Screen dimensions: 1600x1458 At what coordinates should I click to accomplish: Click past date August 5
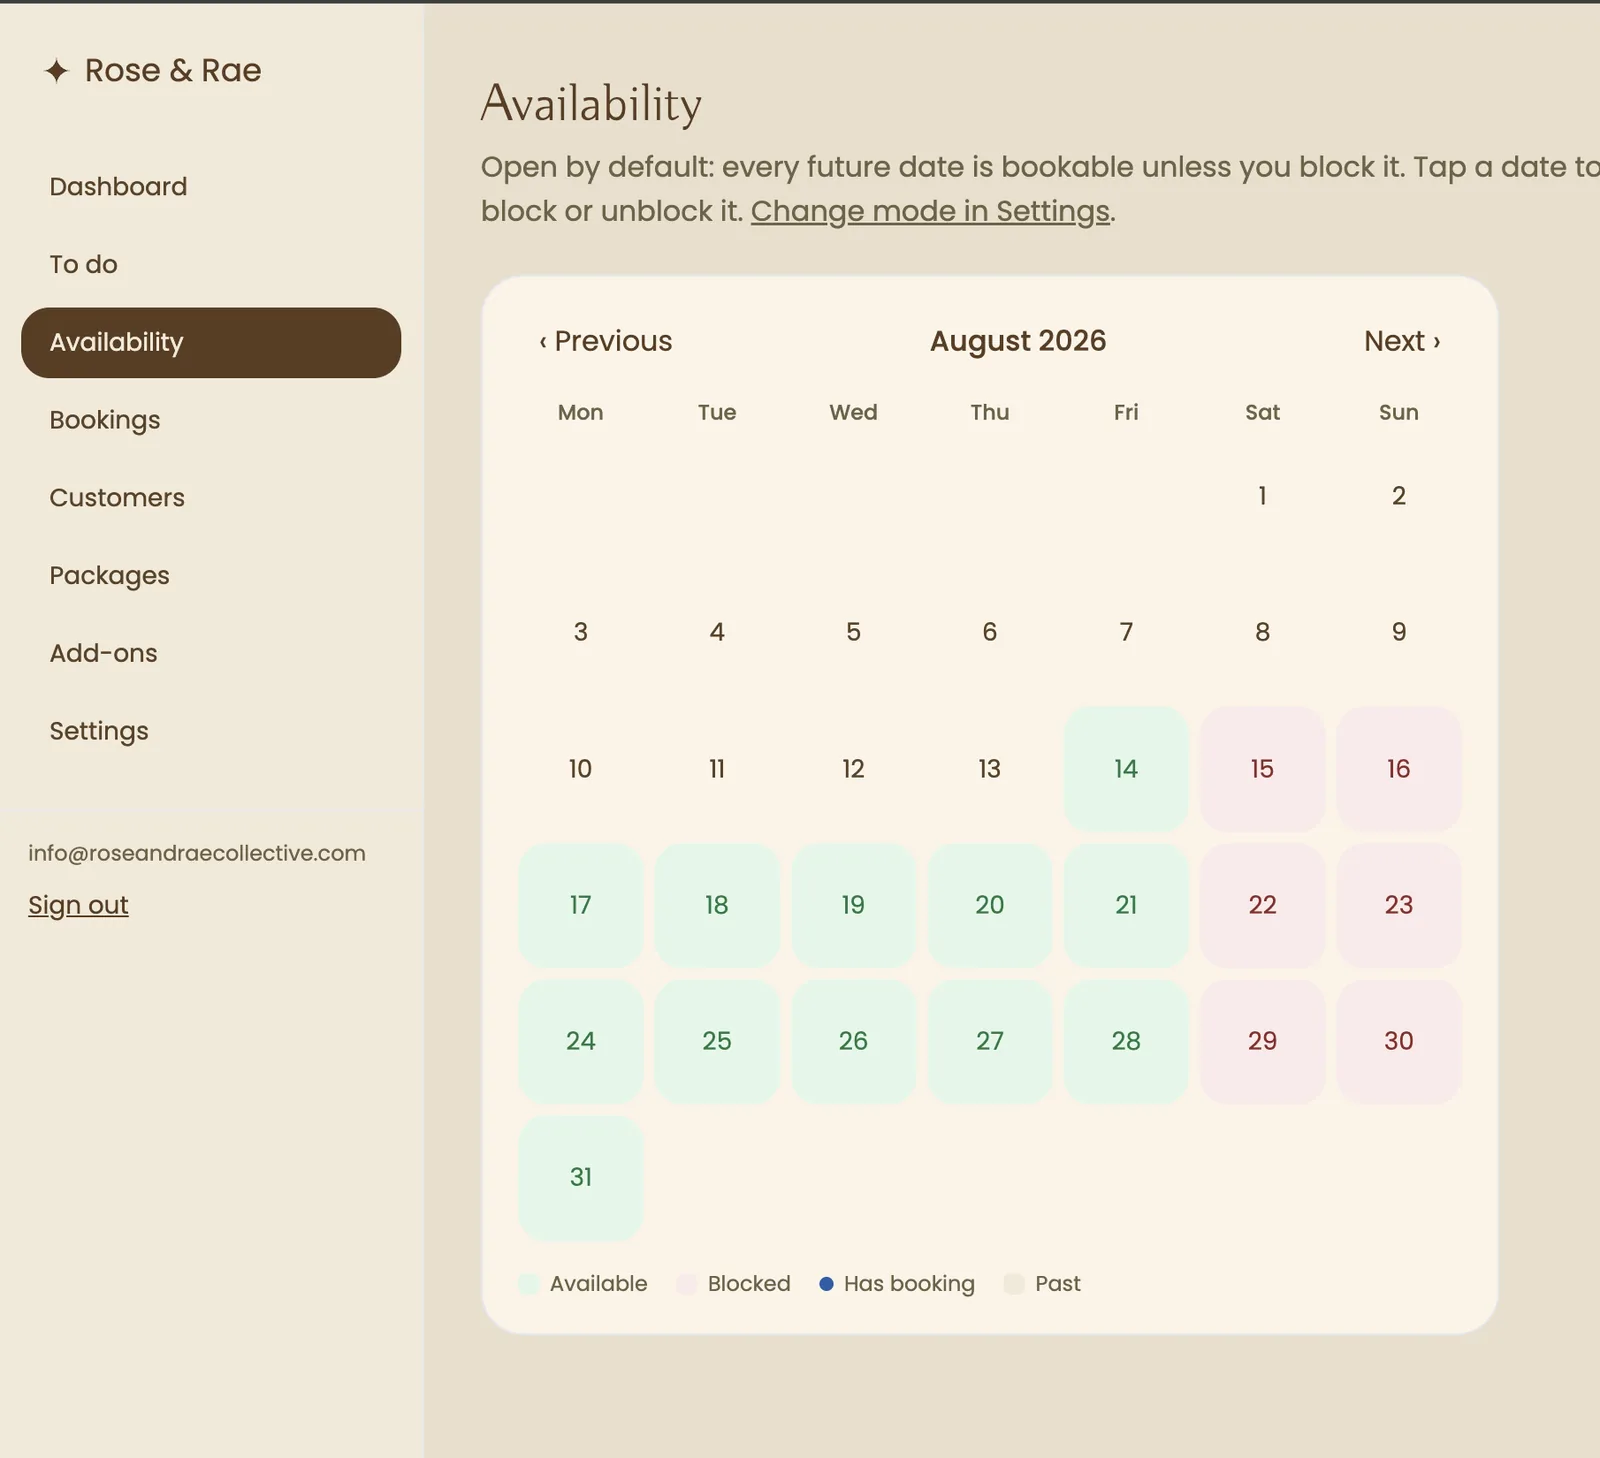point(853,632)
